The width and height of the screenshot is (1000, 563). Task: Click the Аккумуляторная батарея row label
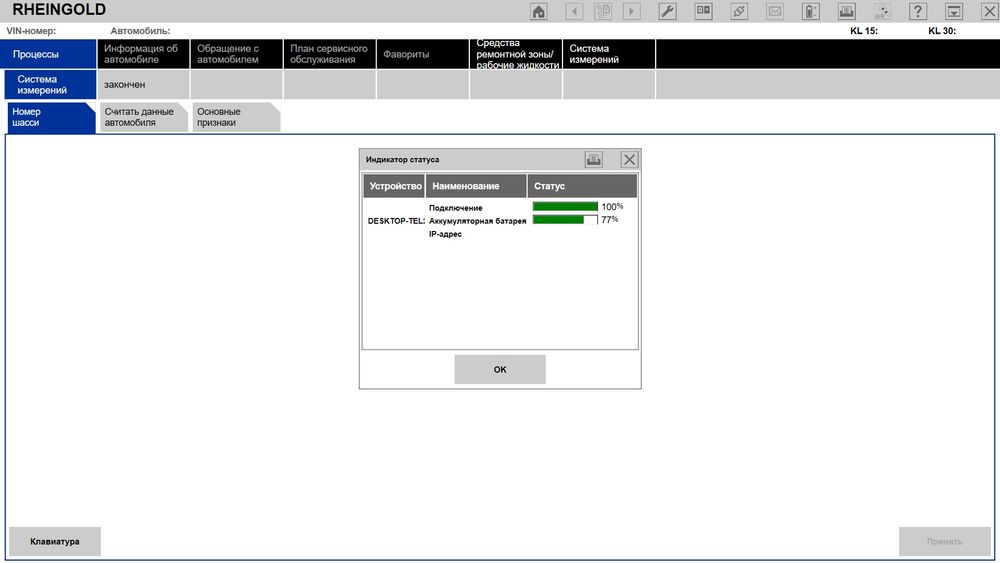(477, 221)
